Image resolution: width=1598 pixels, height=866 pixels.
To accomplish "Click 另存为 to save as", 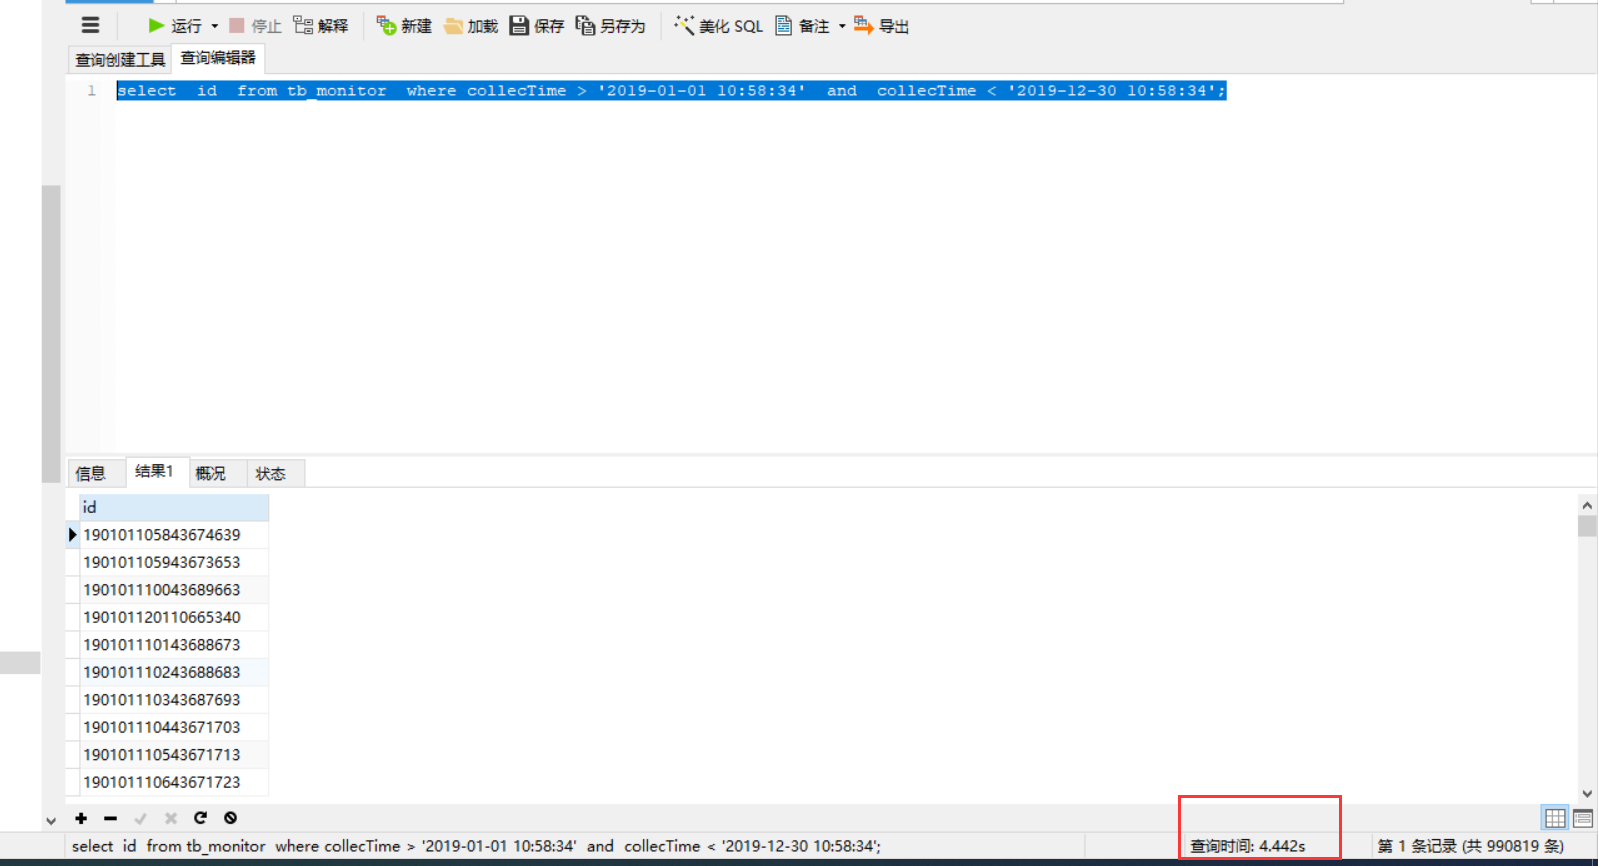I will click(610, 26).
